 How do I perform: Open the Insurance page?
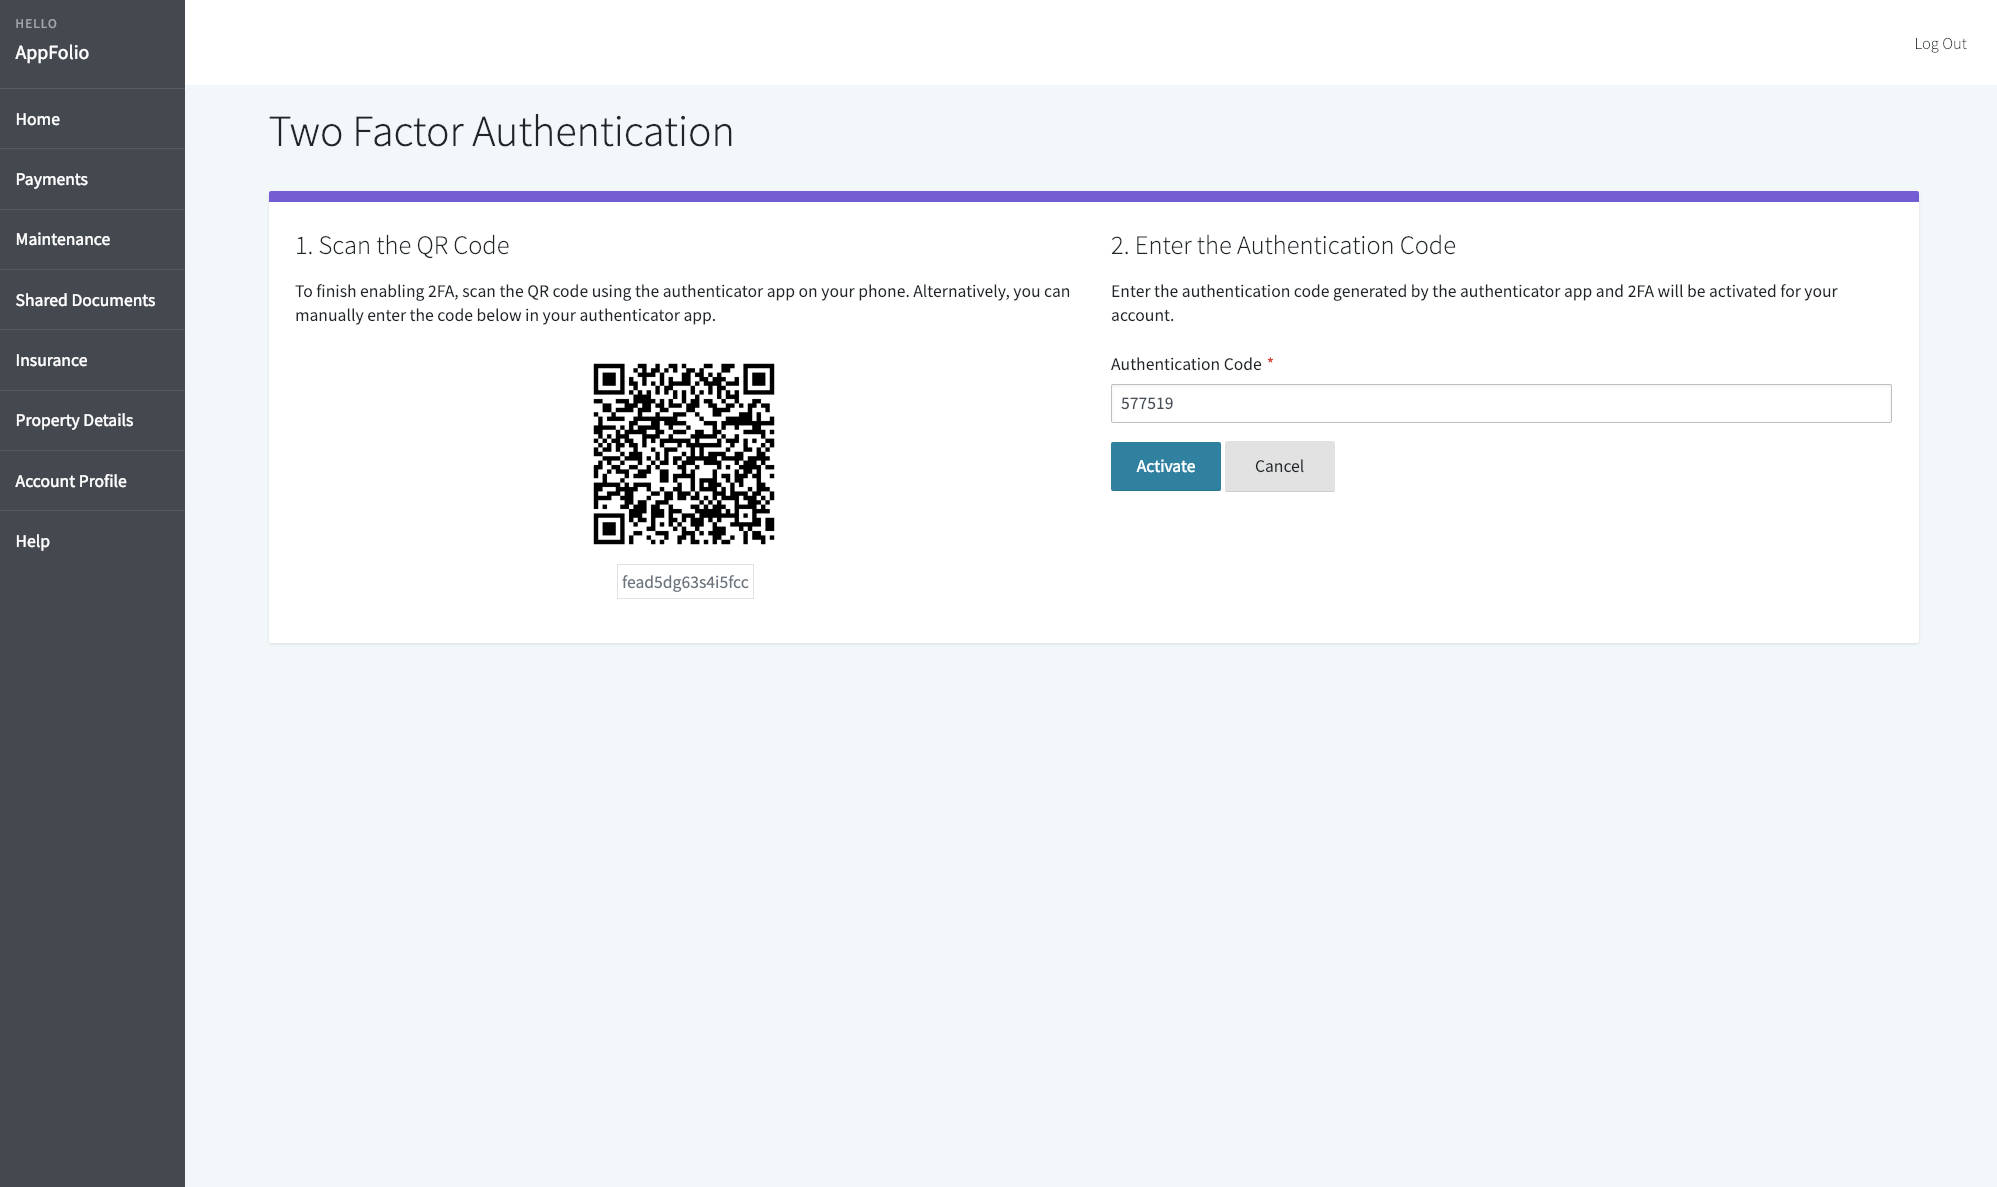click(x=51, y=360)
